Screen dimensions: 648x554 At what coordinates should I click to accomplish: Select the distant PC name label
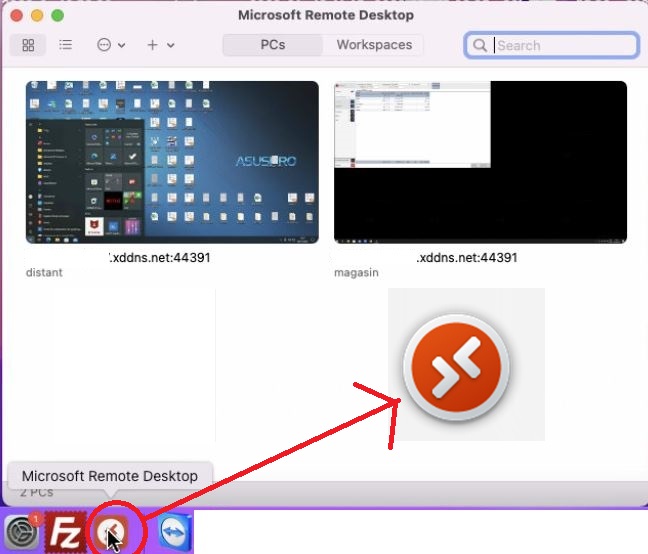pyautogui.click(x=44, y=273)
